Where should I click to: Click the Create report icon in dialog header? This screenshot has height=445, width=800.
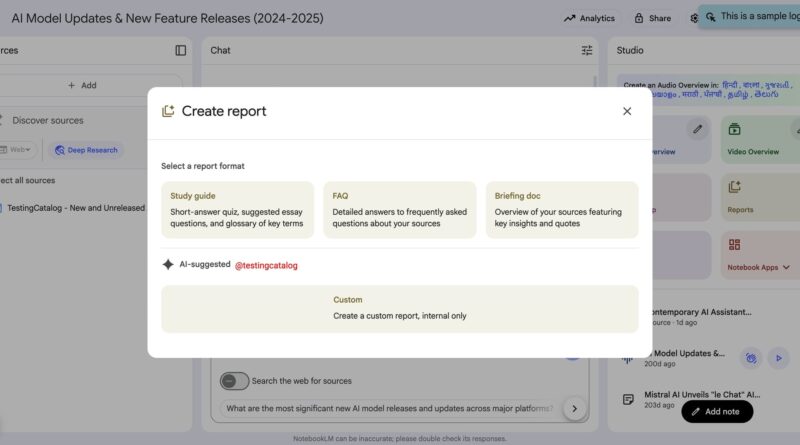coord(168,111)
